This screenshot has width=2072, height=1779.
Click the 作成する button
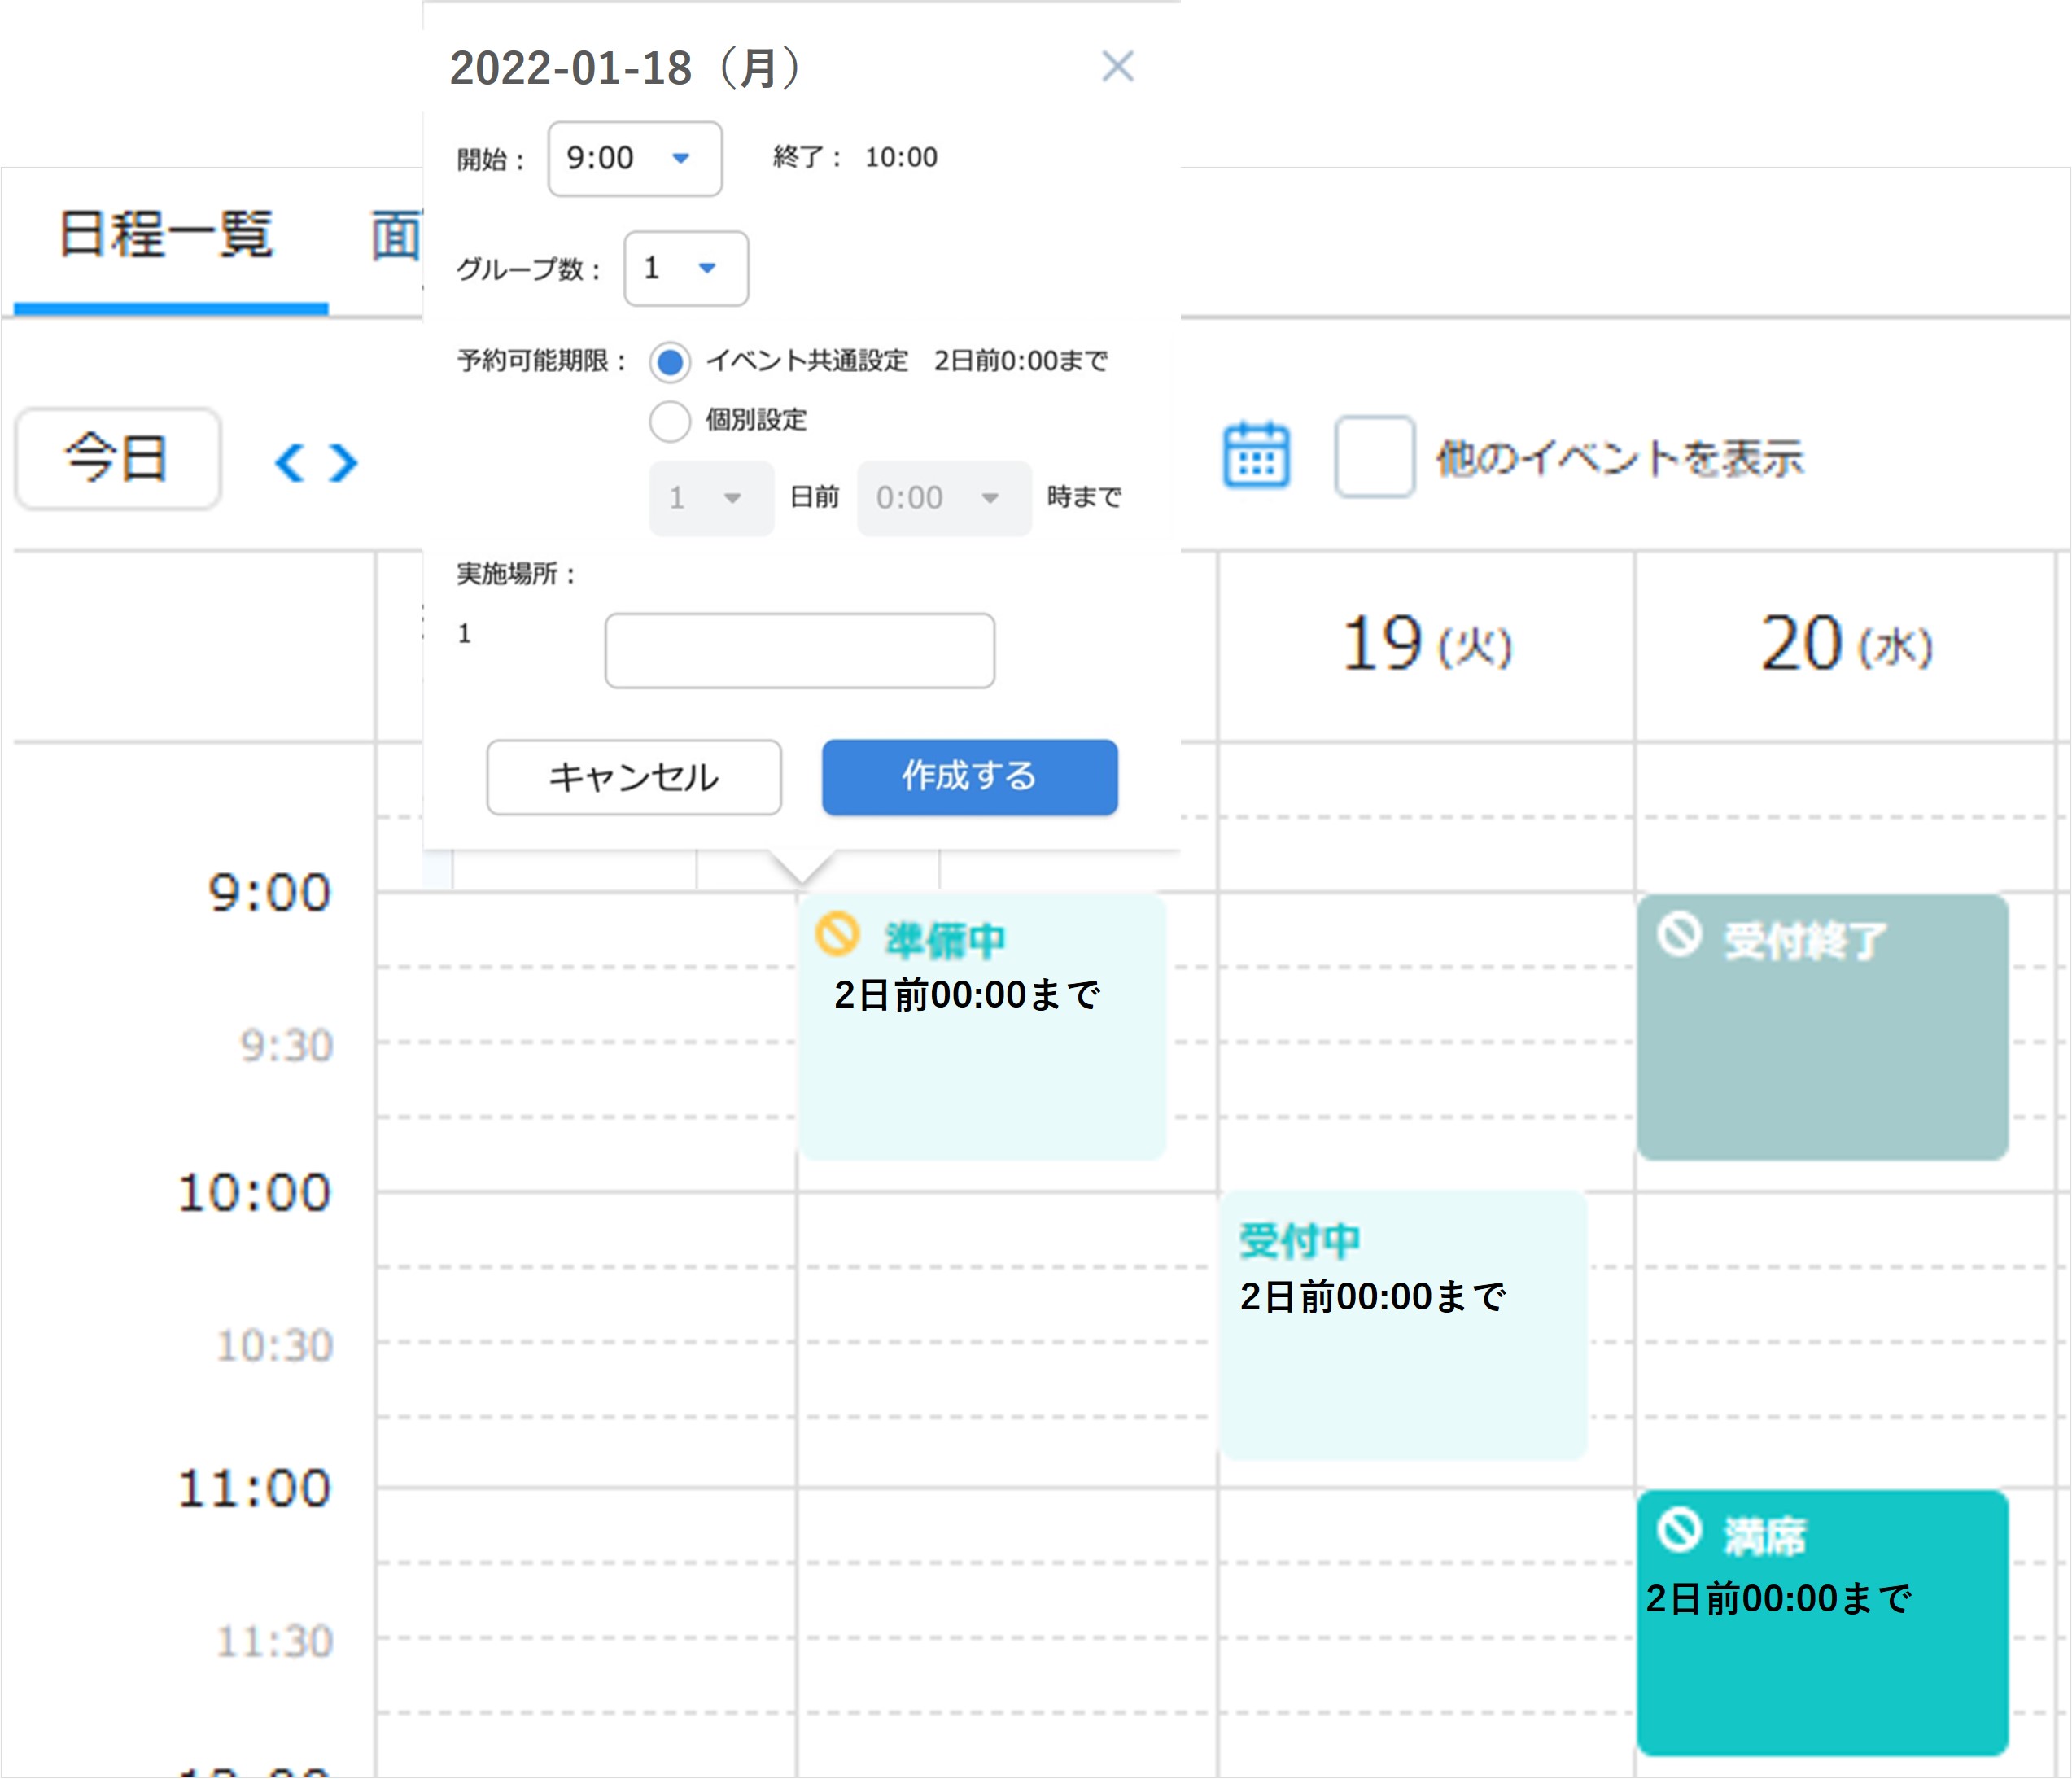[970, 777]
